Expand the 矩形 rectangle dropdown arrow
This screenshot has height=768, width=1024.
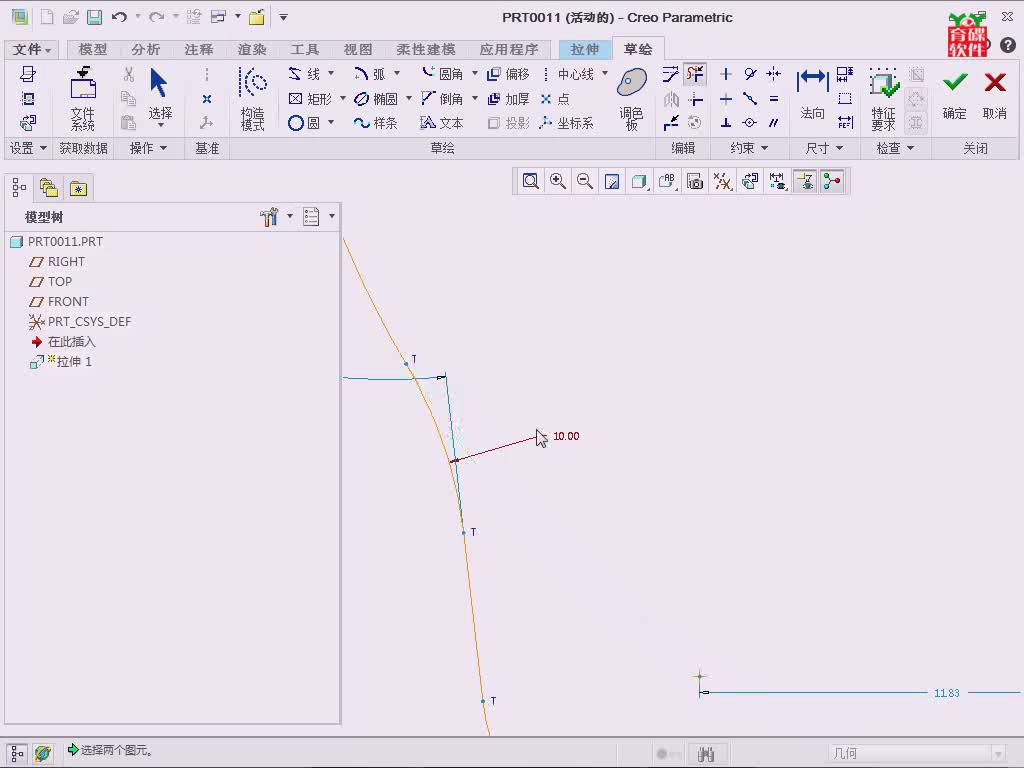point(342,98)
